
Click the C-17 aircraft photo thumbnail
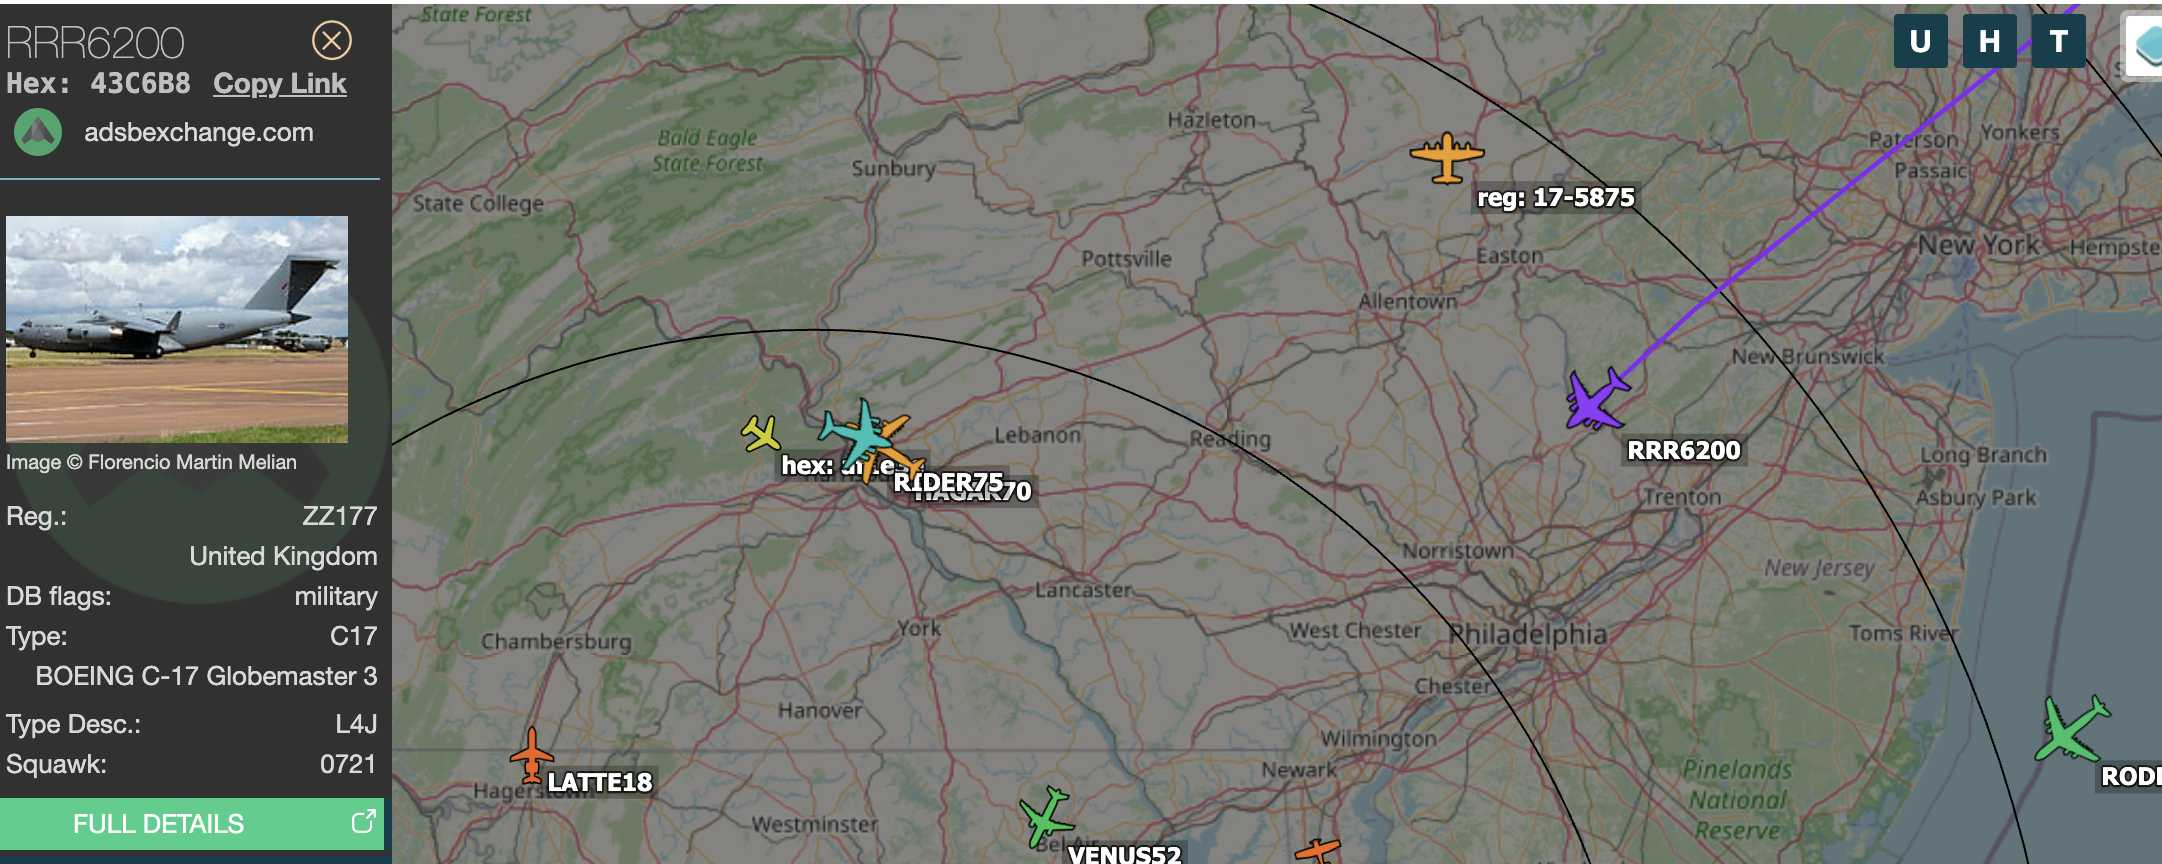[x=177, y=329]
